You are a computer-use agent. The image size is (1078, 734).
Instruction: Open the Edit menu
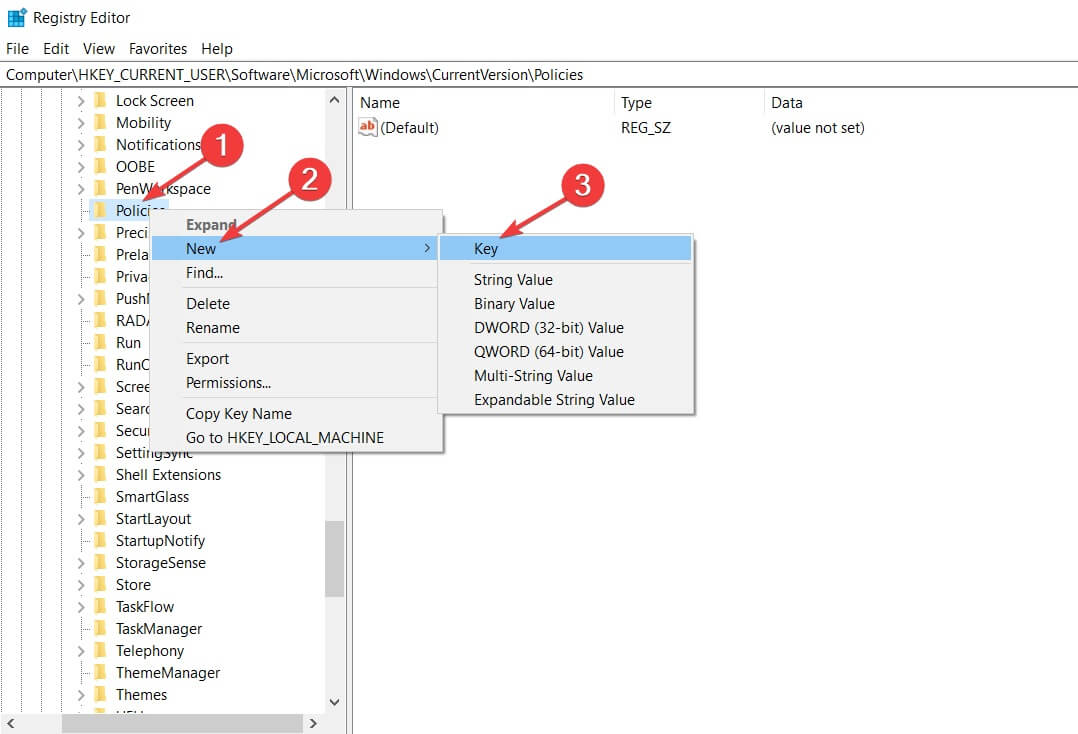coord(56,49)
